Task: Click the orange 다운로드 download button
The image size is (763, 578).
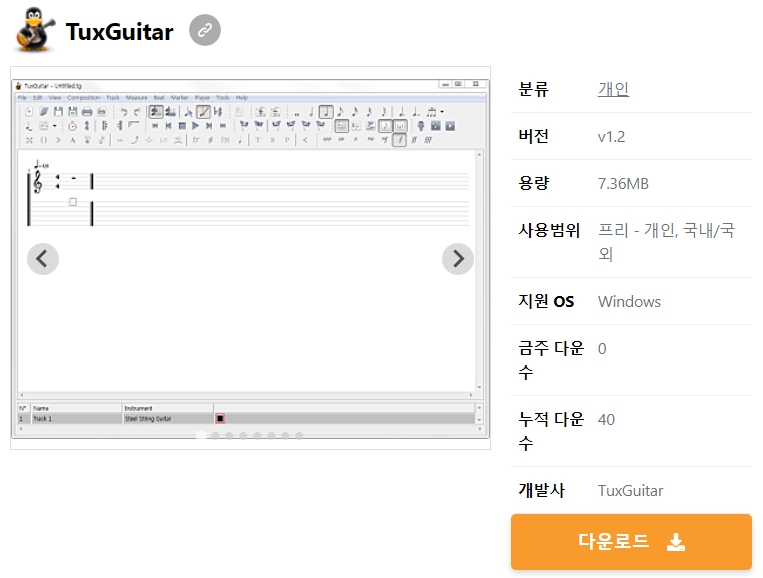Action: tap(631, 542)
